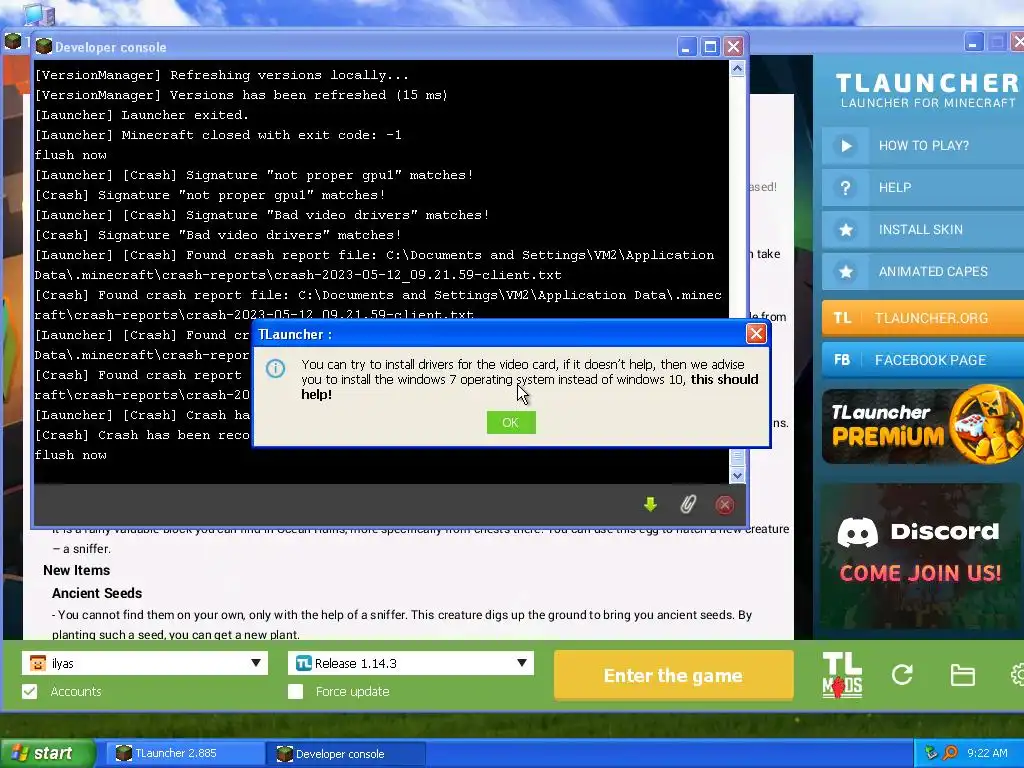Click the 9:22 AM clock
The image size is (1024, 768).
point(987,753)
